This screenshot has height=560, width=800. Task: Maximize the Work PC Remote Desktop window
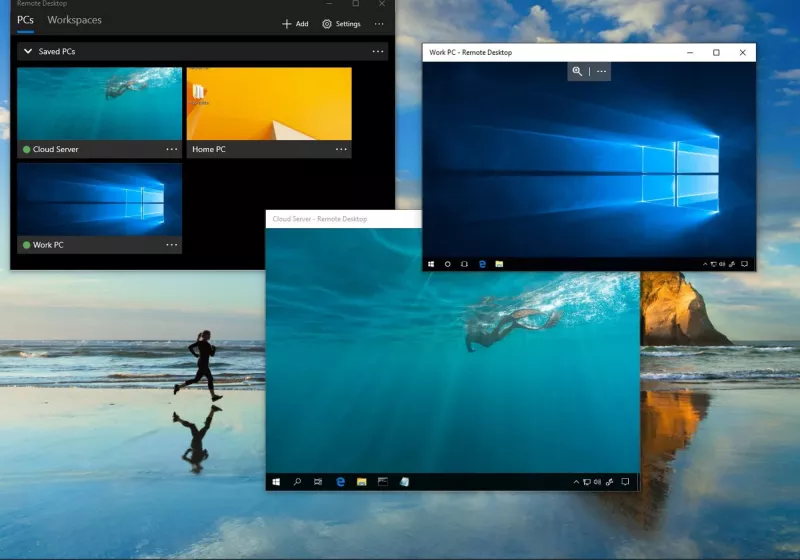pos(716,53)
